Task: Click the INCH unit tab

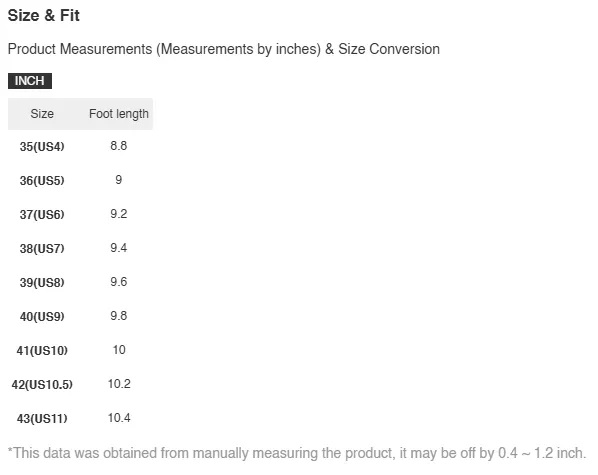Action: [x=30, y=81]
